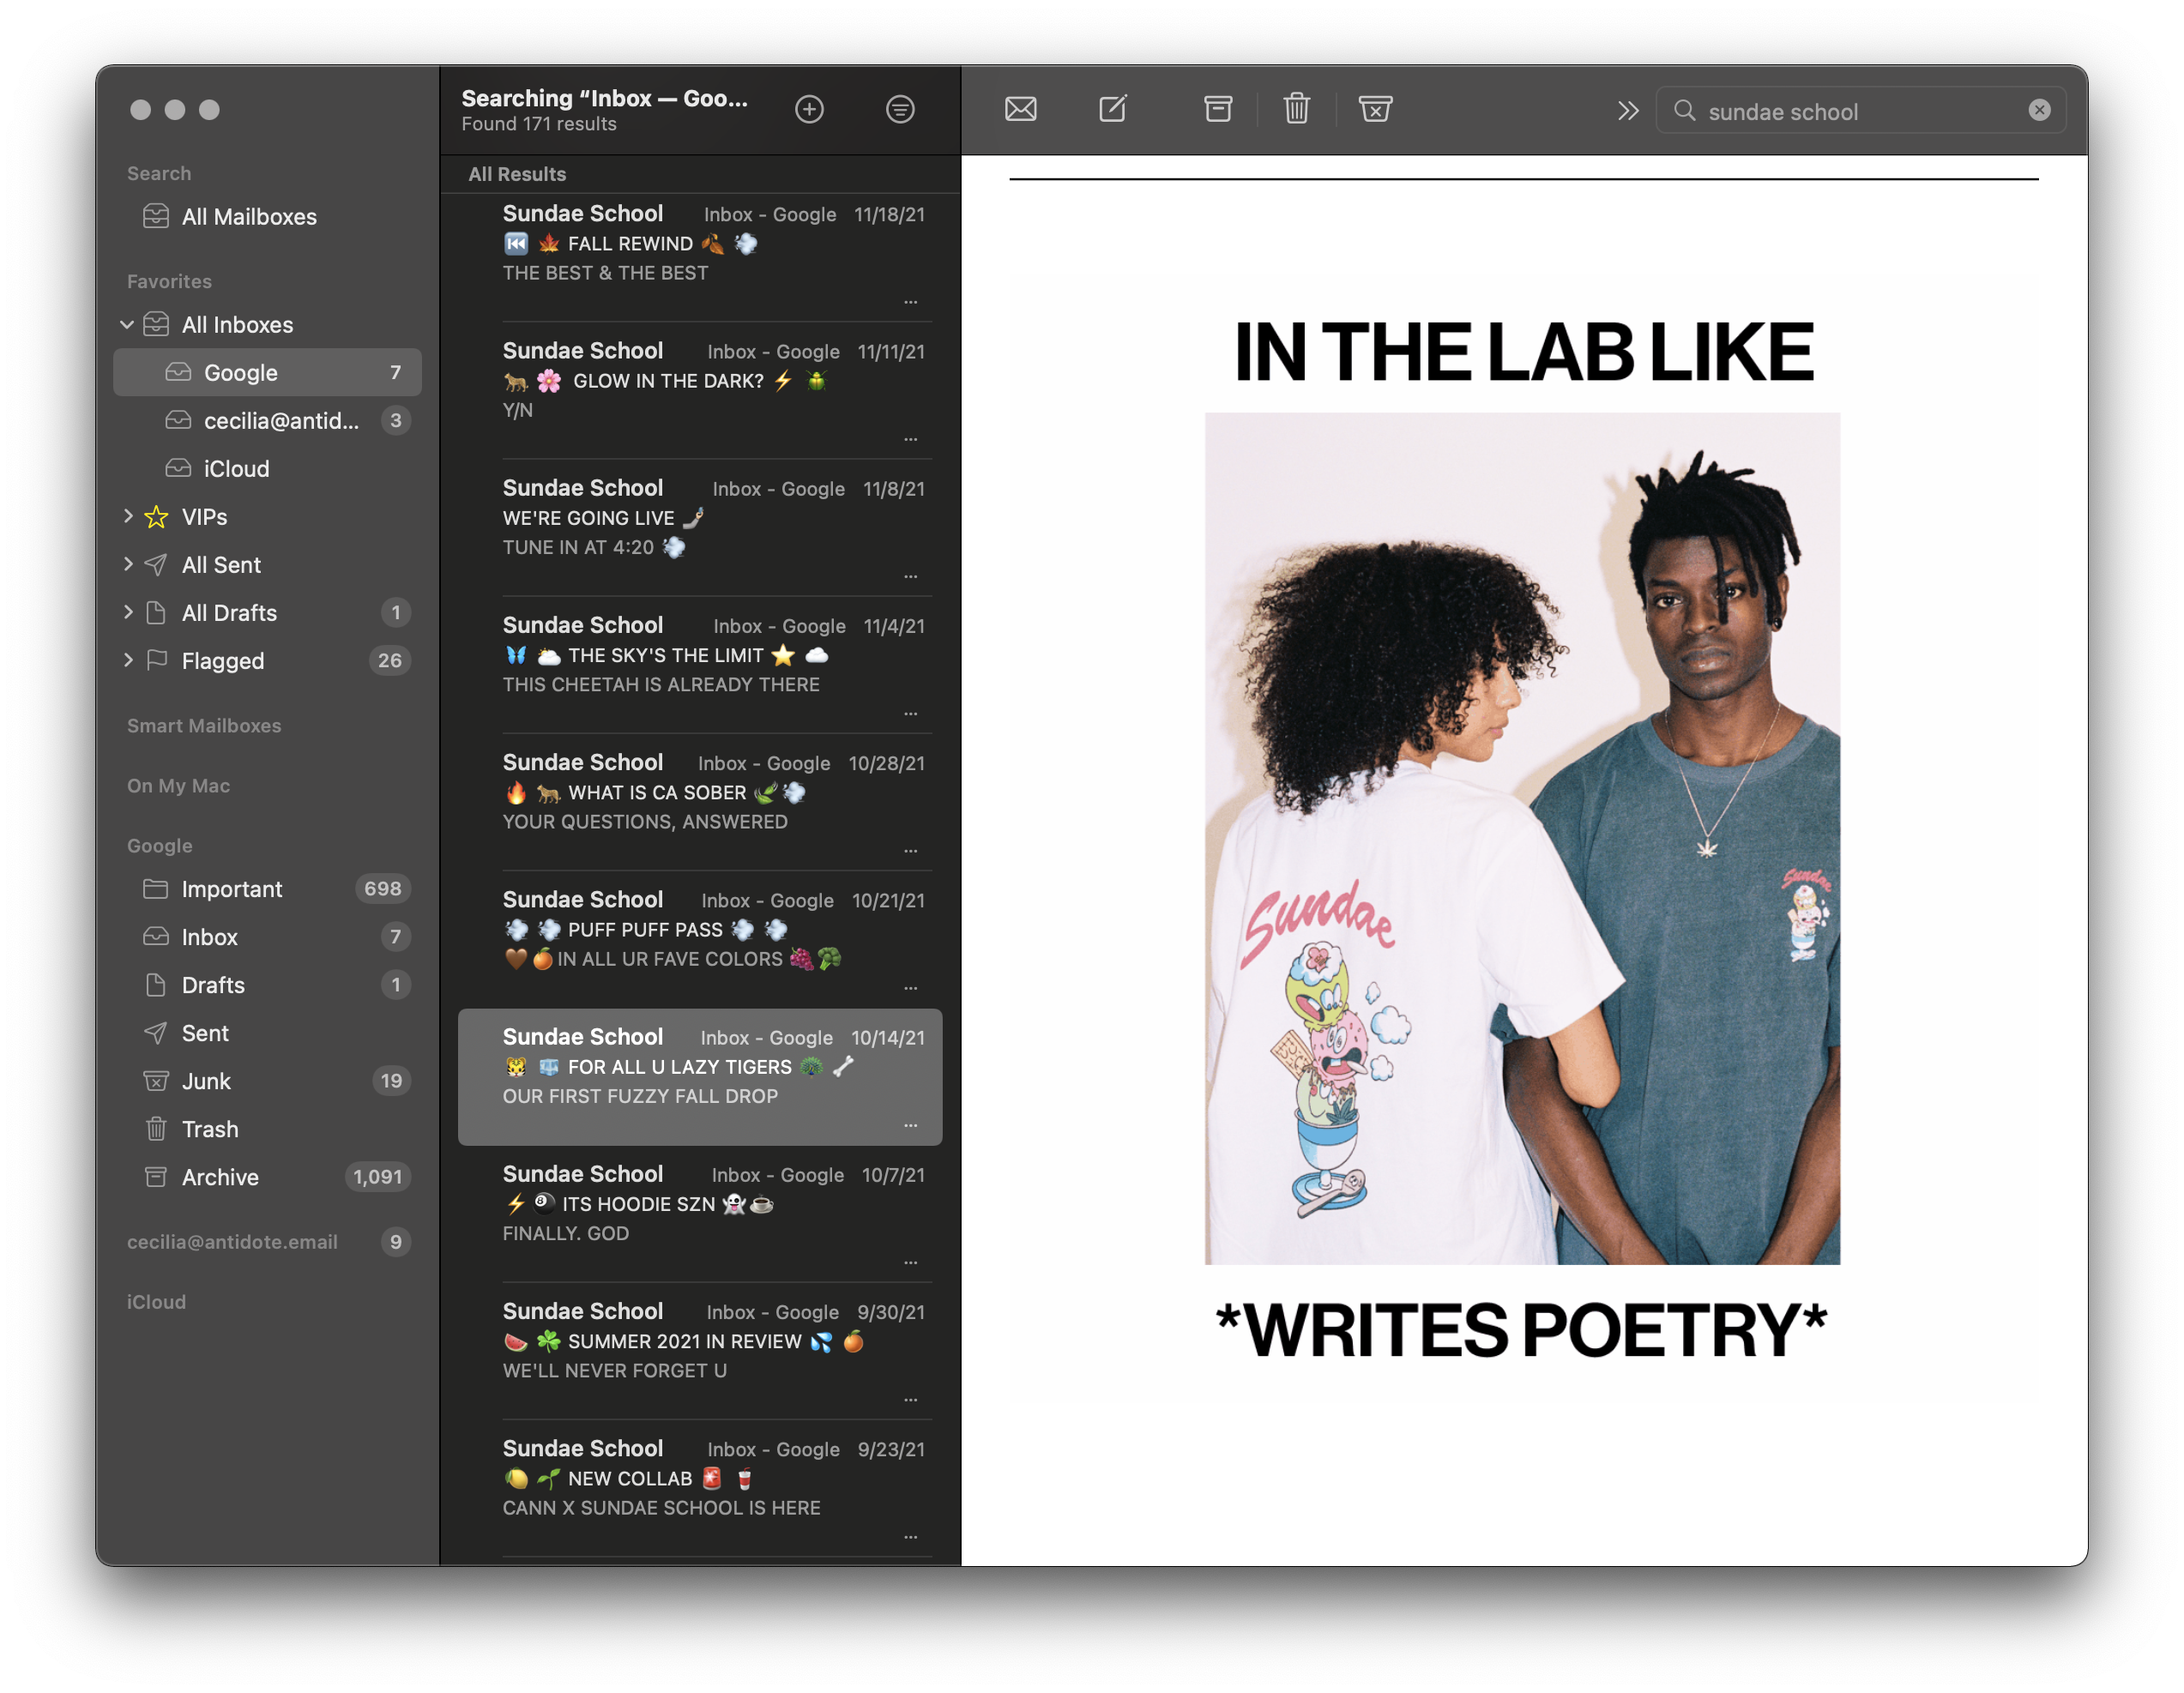This screenshot has width=2184, height=1693.
Task: Open the Archive mailbox
Action: pyautogui.click(x=220, y=1177)
